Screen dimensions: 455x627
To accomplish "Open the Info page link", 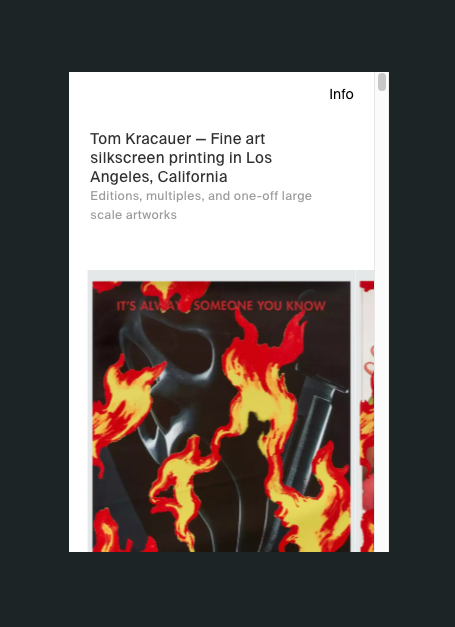I will [x=341, y=94].
